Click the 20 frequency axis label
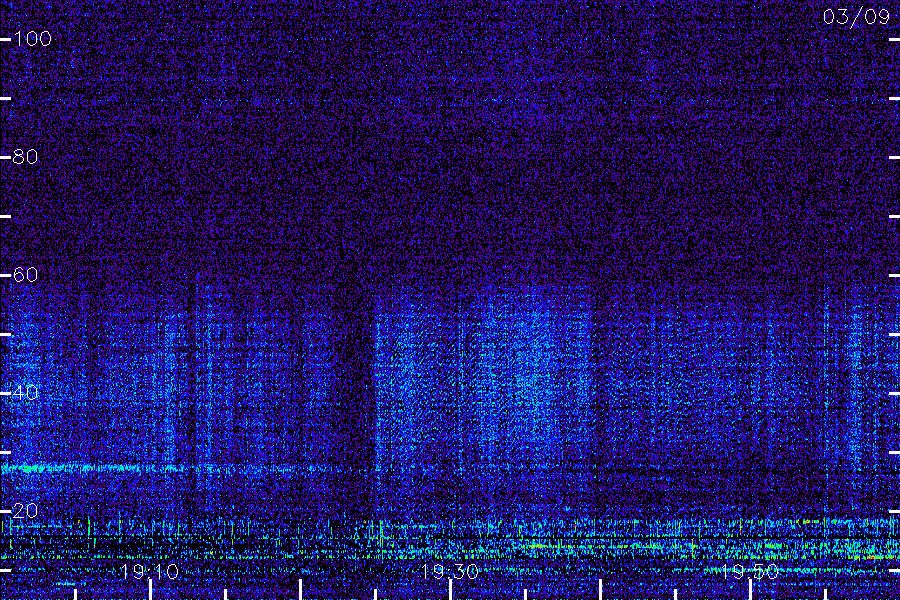This screenshot has width=900, height=600. point(25,510)
